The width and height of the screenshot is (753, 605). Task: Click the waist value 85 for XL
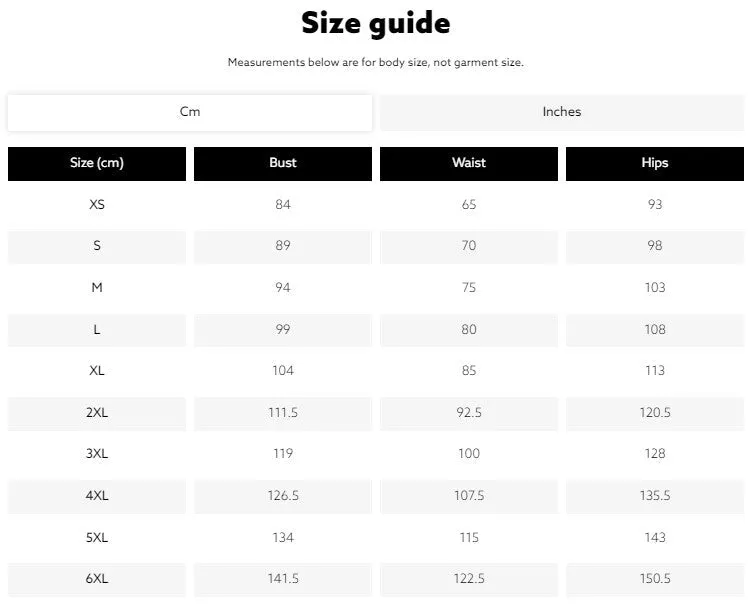[x=469, y=371]
